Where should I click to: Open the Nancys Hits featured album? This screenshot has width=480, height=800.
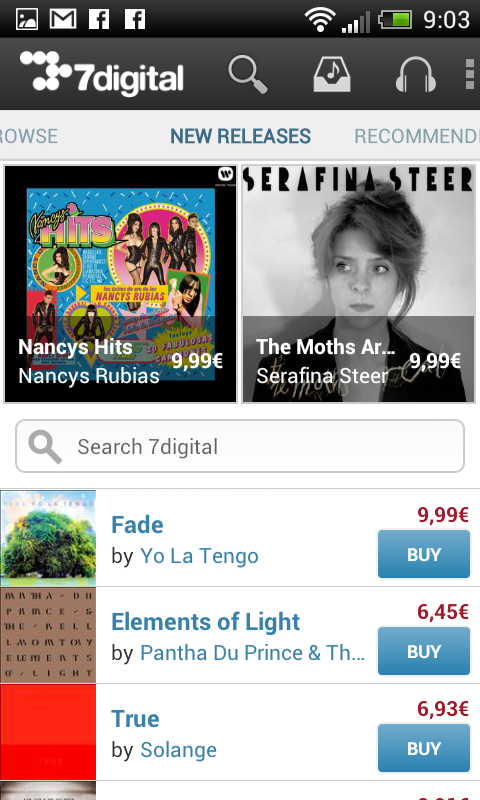(120, 284)
